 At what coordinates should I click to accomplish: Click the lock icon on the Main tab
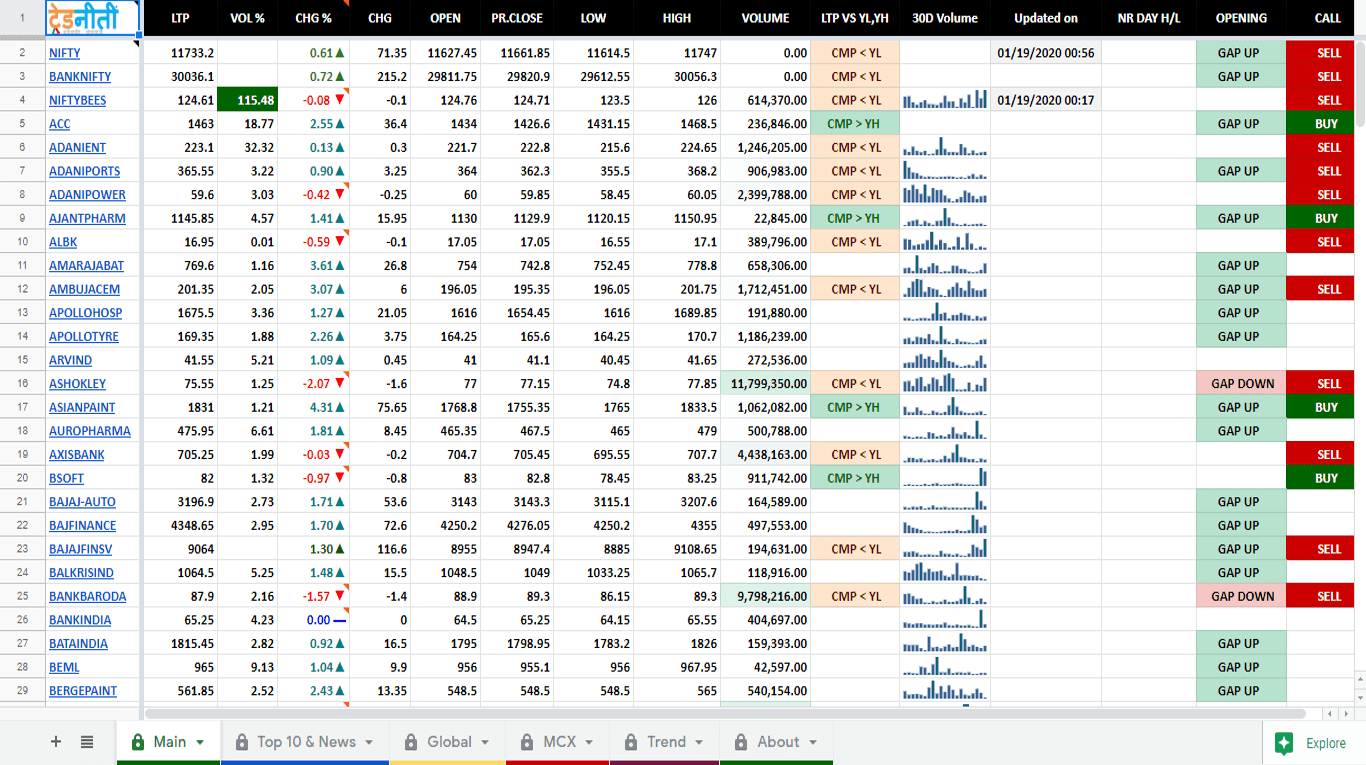tap(136, 742)
